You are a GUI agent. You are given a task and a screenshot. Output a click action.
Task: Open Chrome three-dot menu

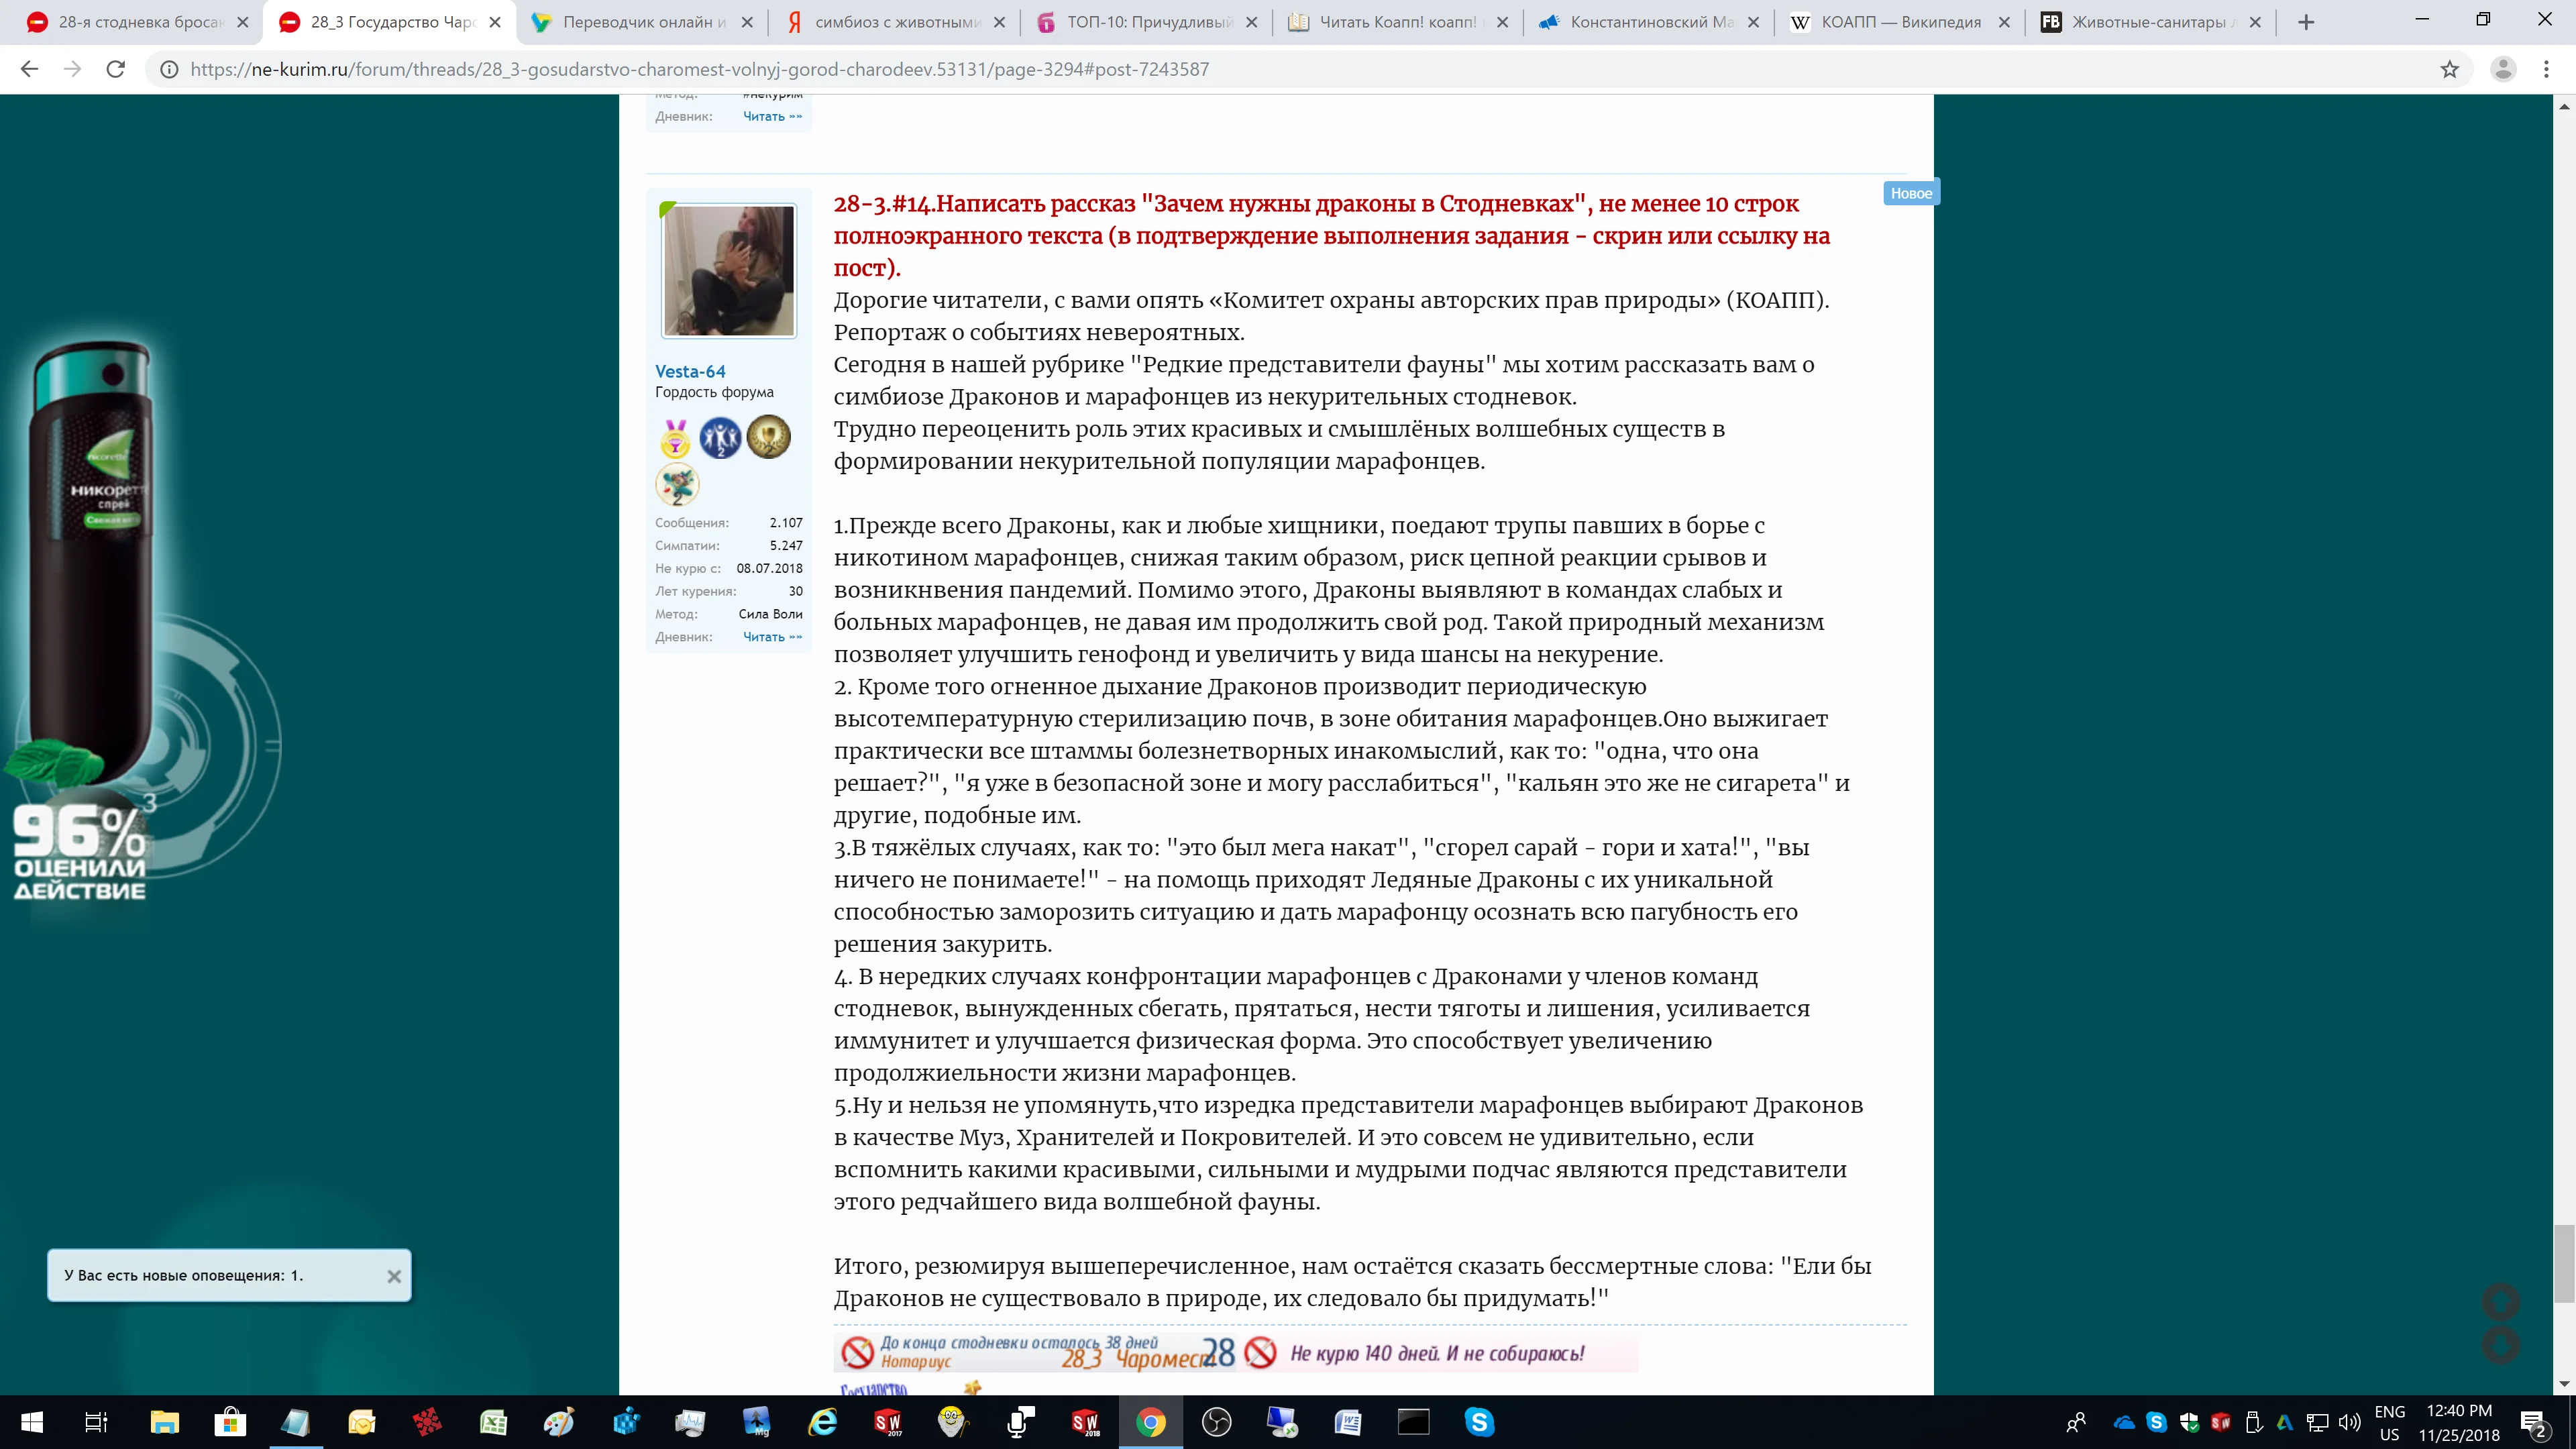[x=2546, y=69]
